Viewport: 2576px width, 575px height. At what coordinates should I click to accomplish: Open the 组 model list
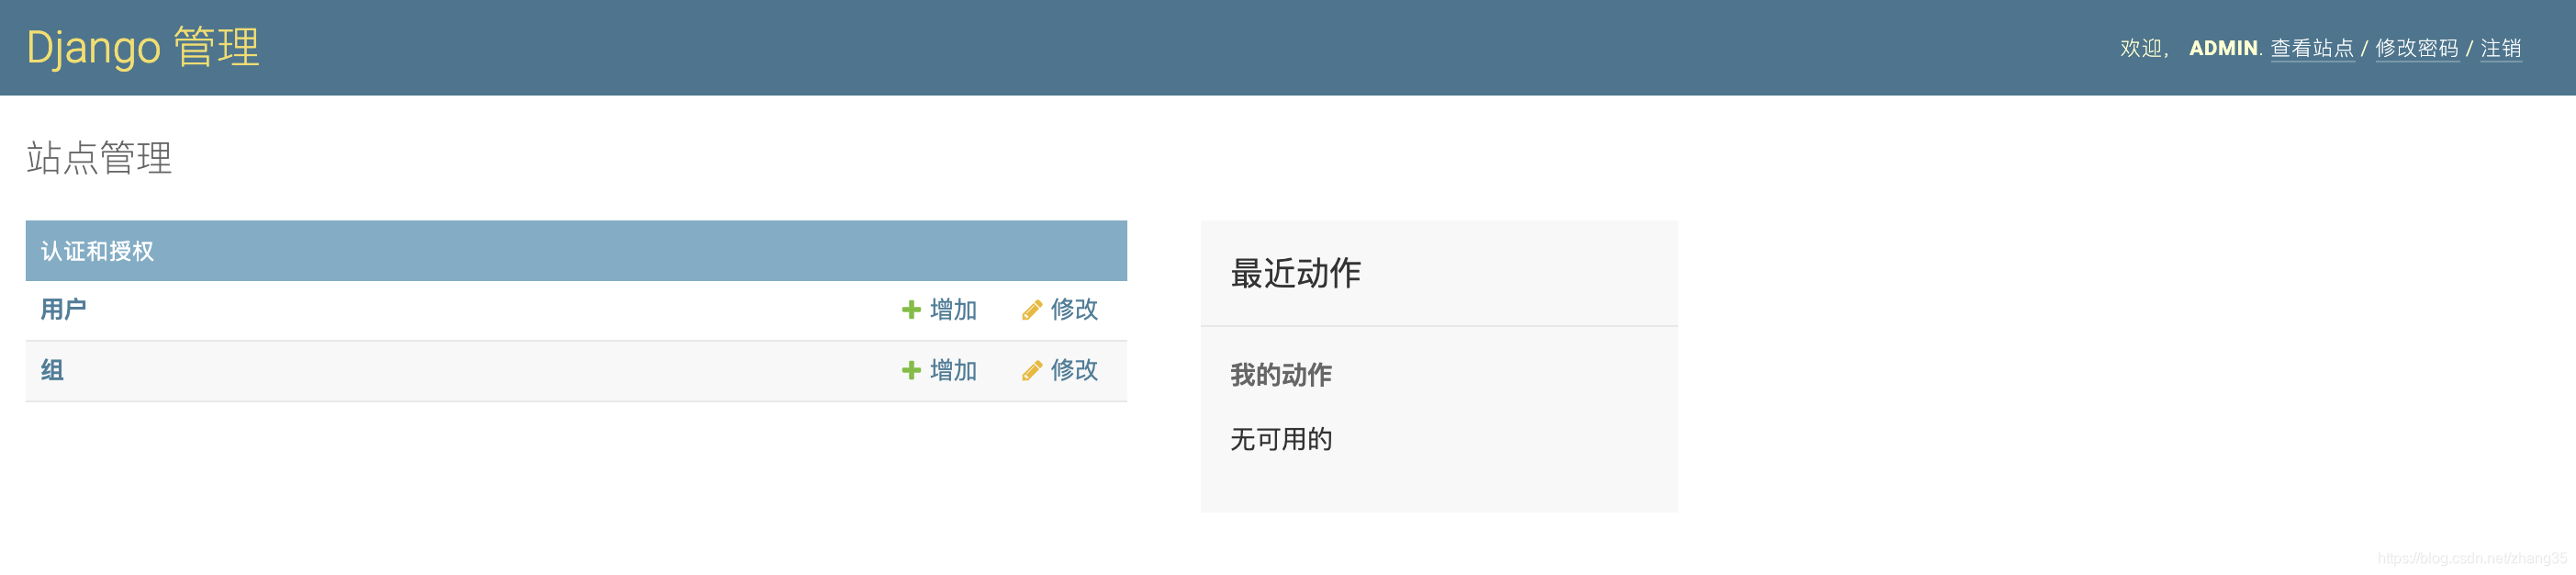click(x=52, y=370)
